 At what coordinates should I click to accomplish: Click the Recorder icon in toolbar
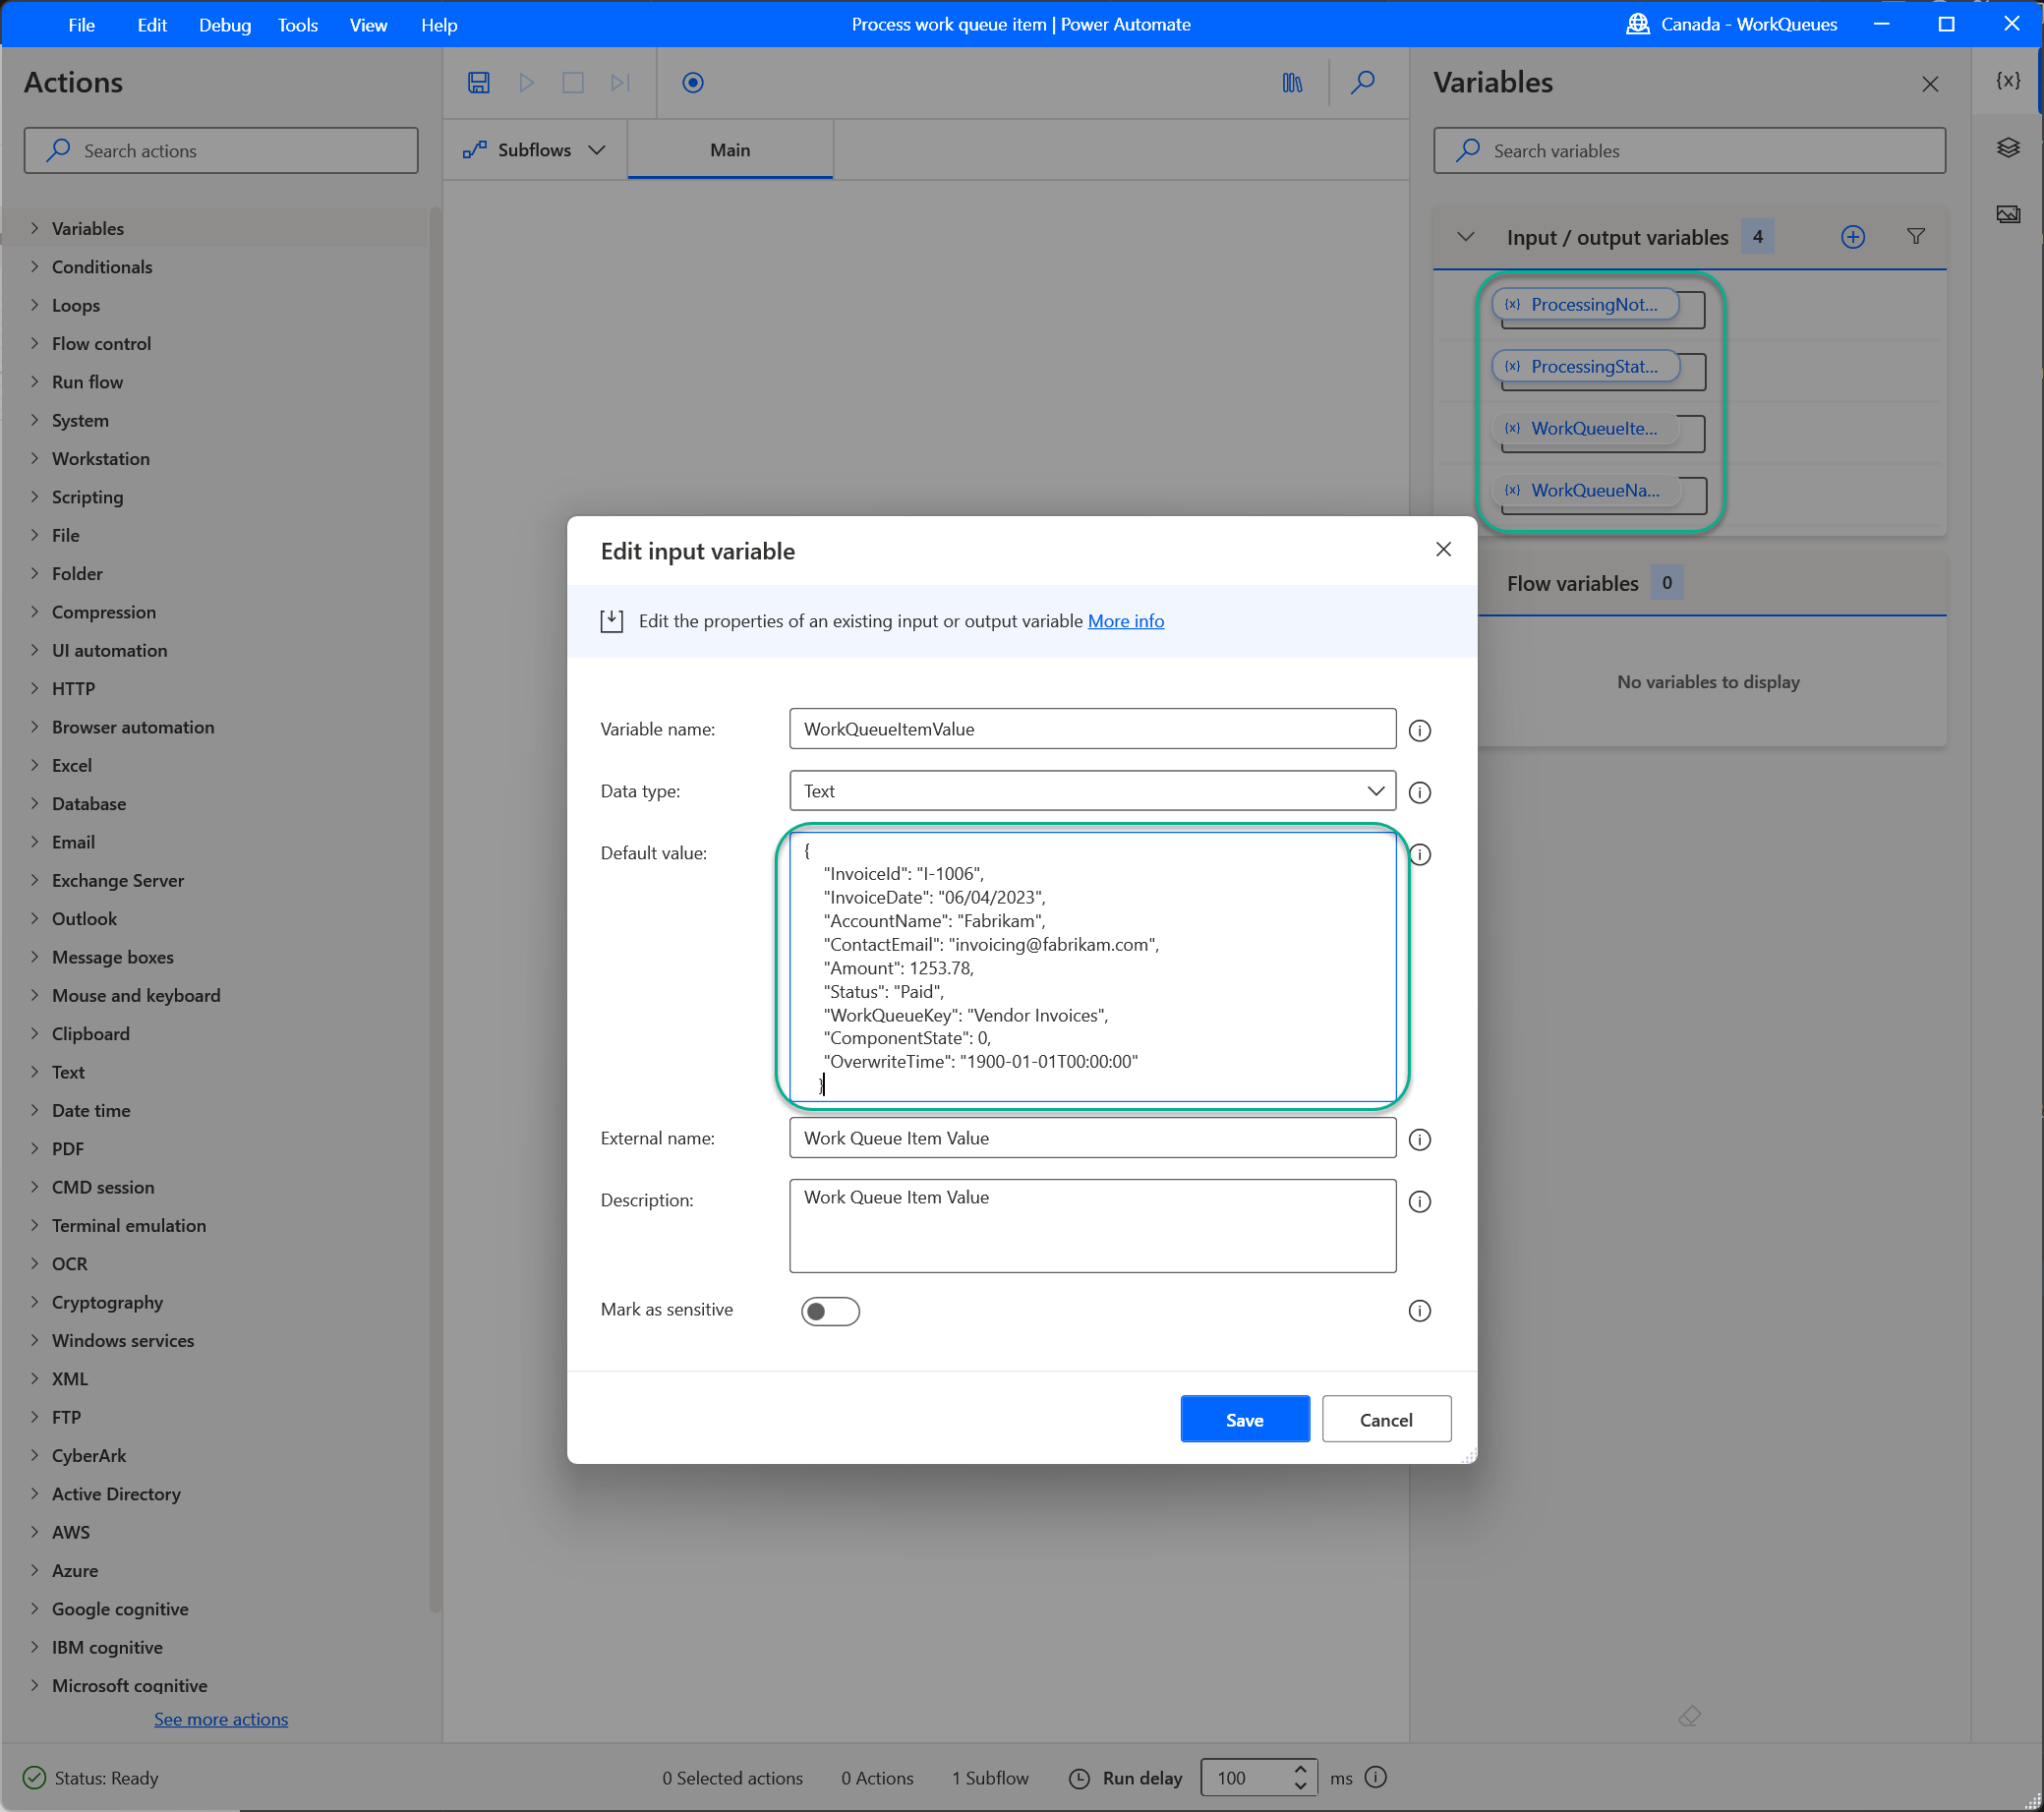tap(692, 82)
